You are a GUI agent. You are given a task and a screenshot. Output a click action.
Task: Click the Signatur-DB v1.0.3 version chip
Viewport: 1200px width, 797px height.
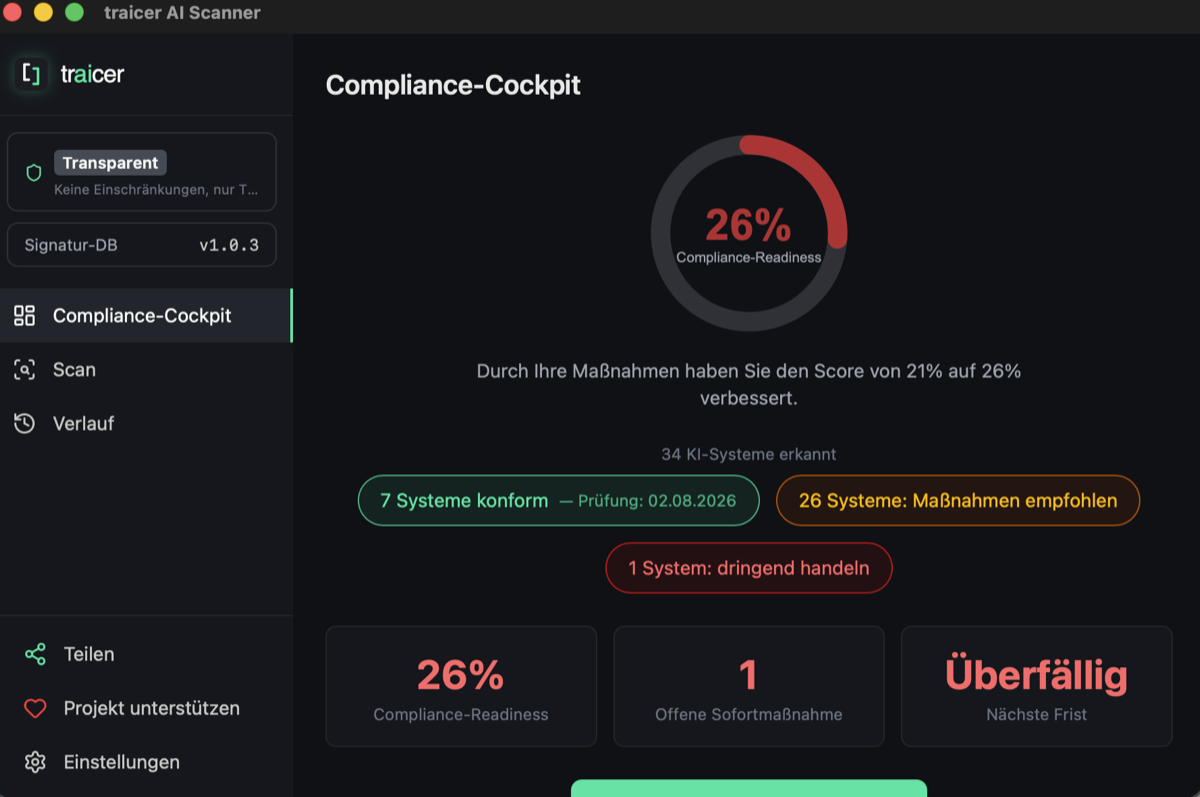tap(141, 244)
